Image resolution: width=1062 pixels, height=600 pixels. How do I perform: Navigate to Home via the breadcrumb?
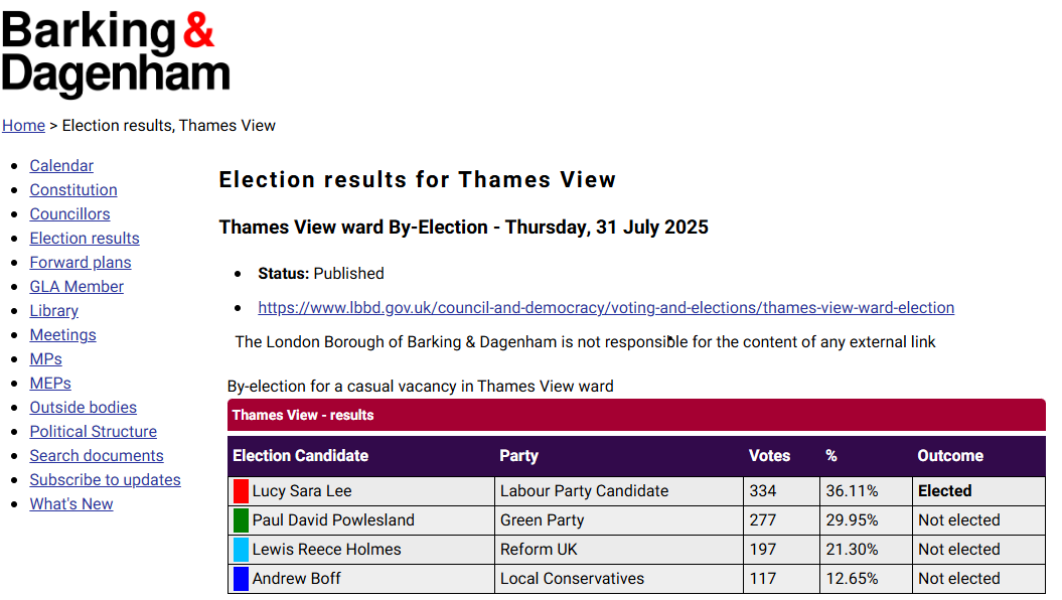(23, 125)
